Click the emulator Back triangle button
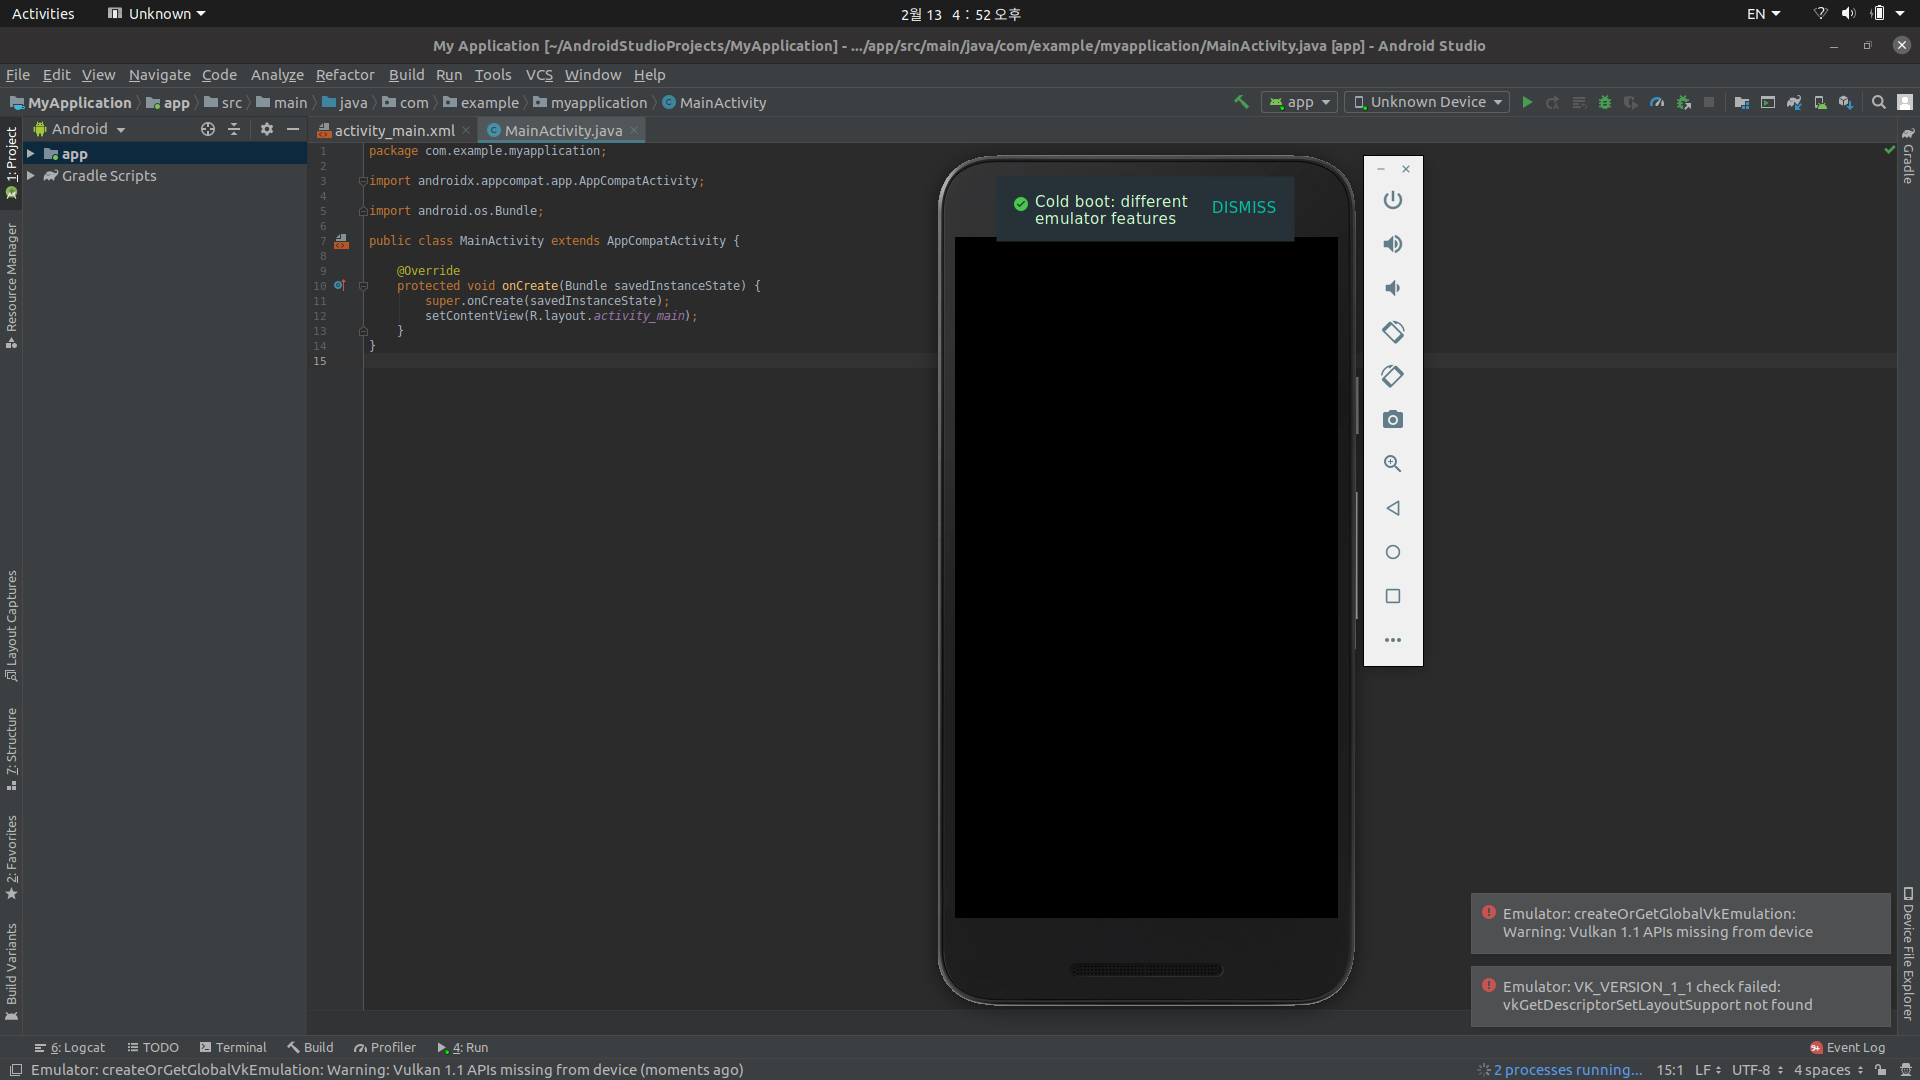Viewport: 1920px width, 1080px height. 1393,508
